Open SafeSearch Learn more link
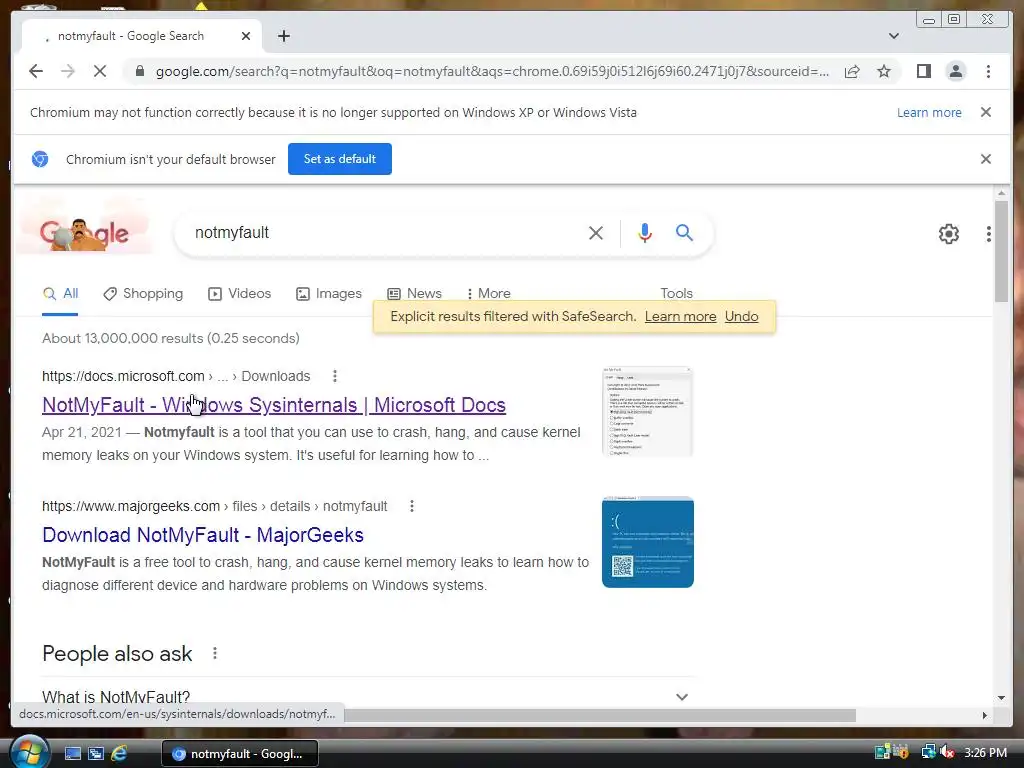The width and height of the screenshot is (1024, 768). point(680,316)
